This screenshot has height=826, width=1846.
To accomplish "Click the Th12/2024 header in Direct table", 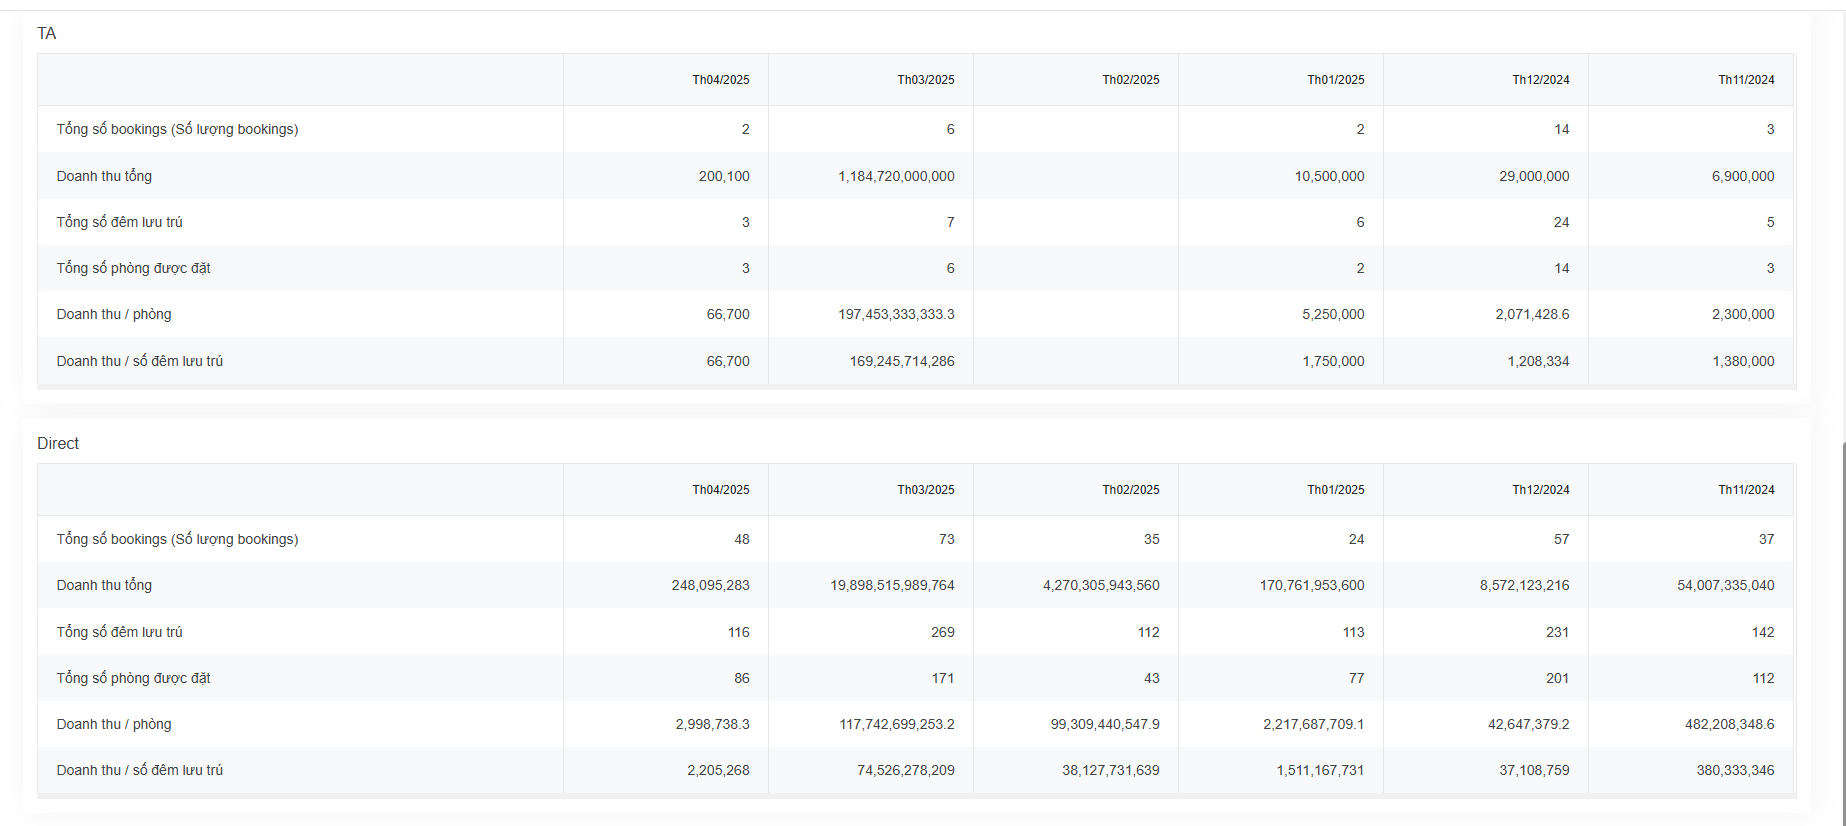I will 1540,490.
